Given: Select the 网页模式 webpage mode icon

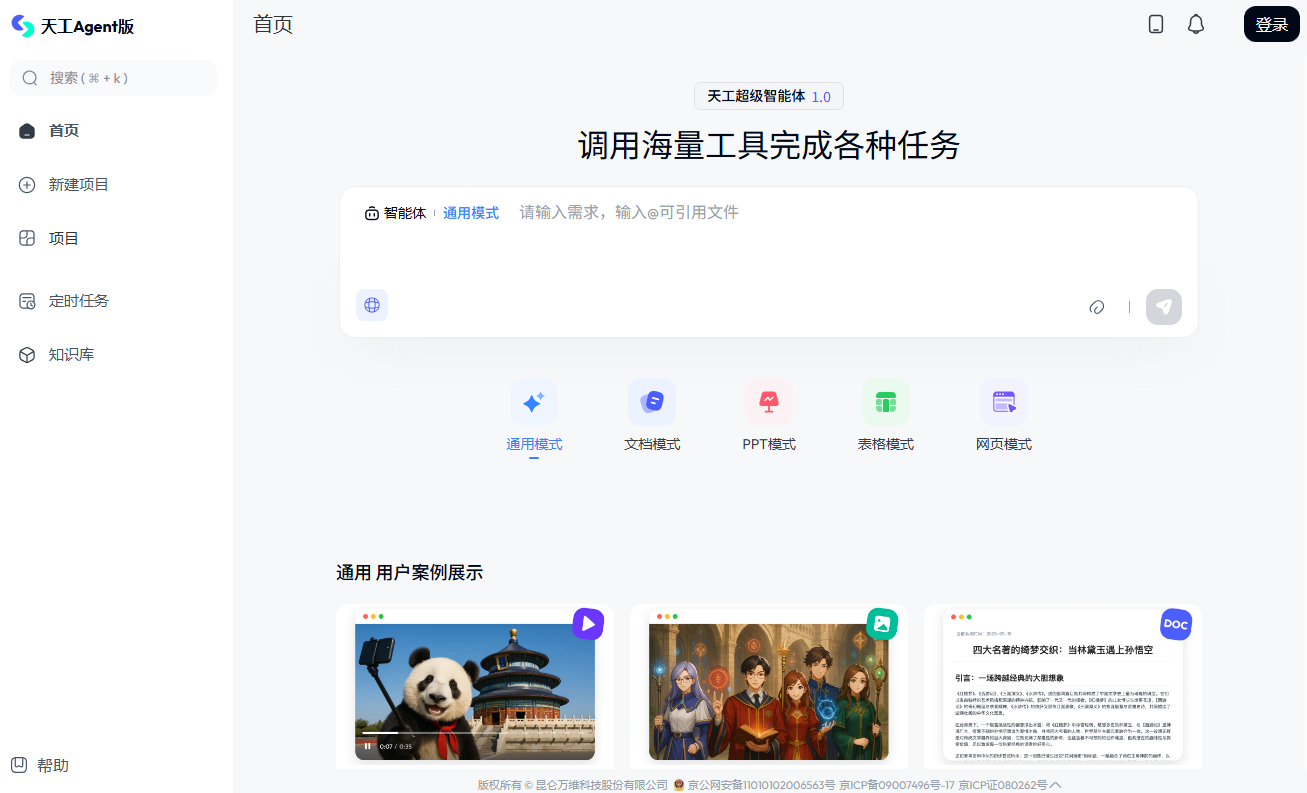Looking at the screenshot, I should [x=1004, y=402].
